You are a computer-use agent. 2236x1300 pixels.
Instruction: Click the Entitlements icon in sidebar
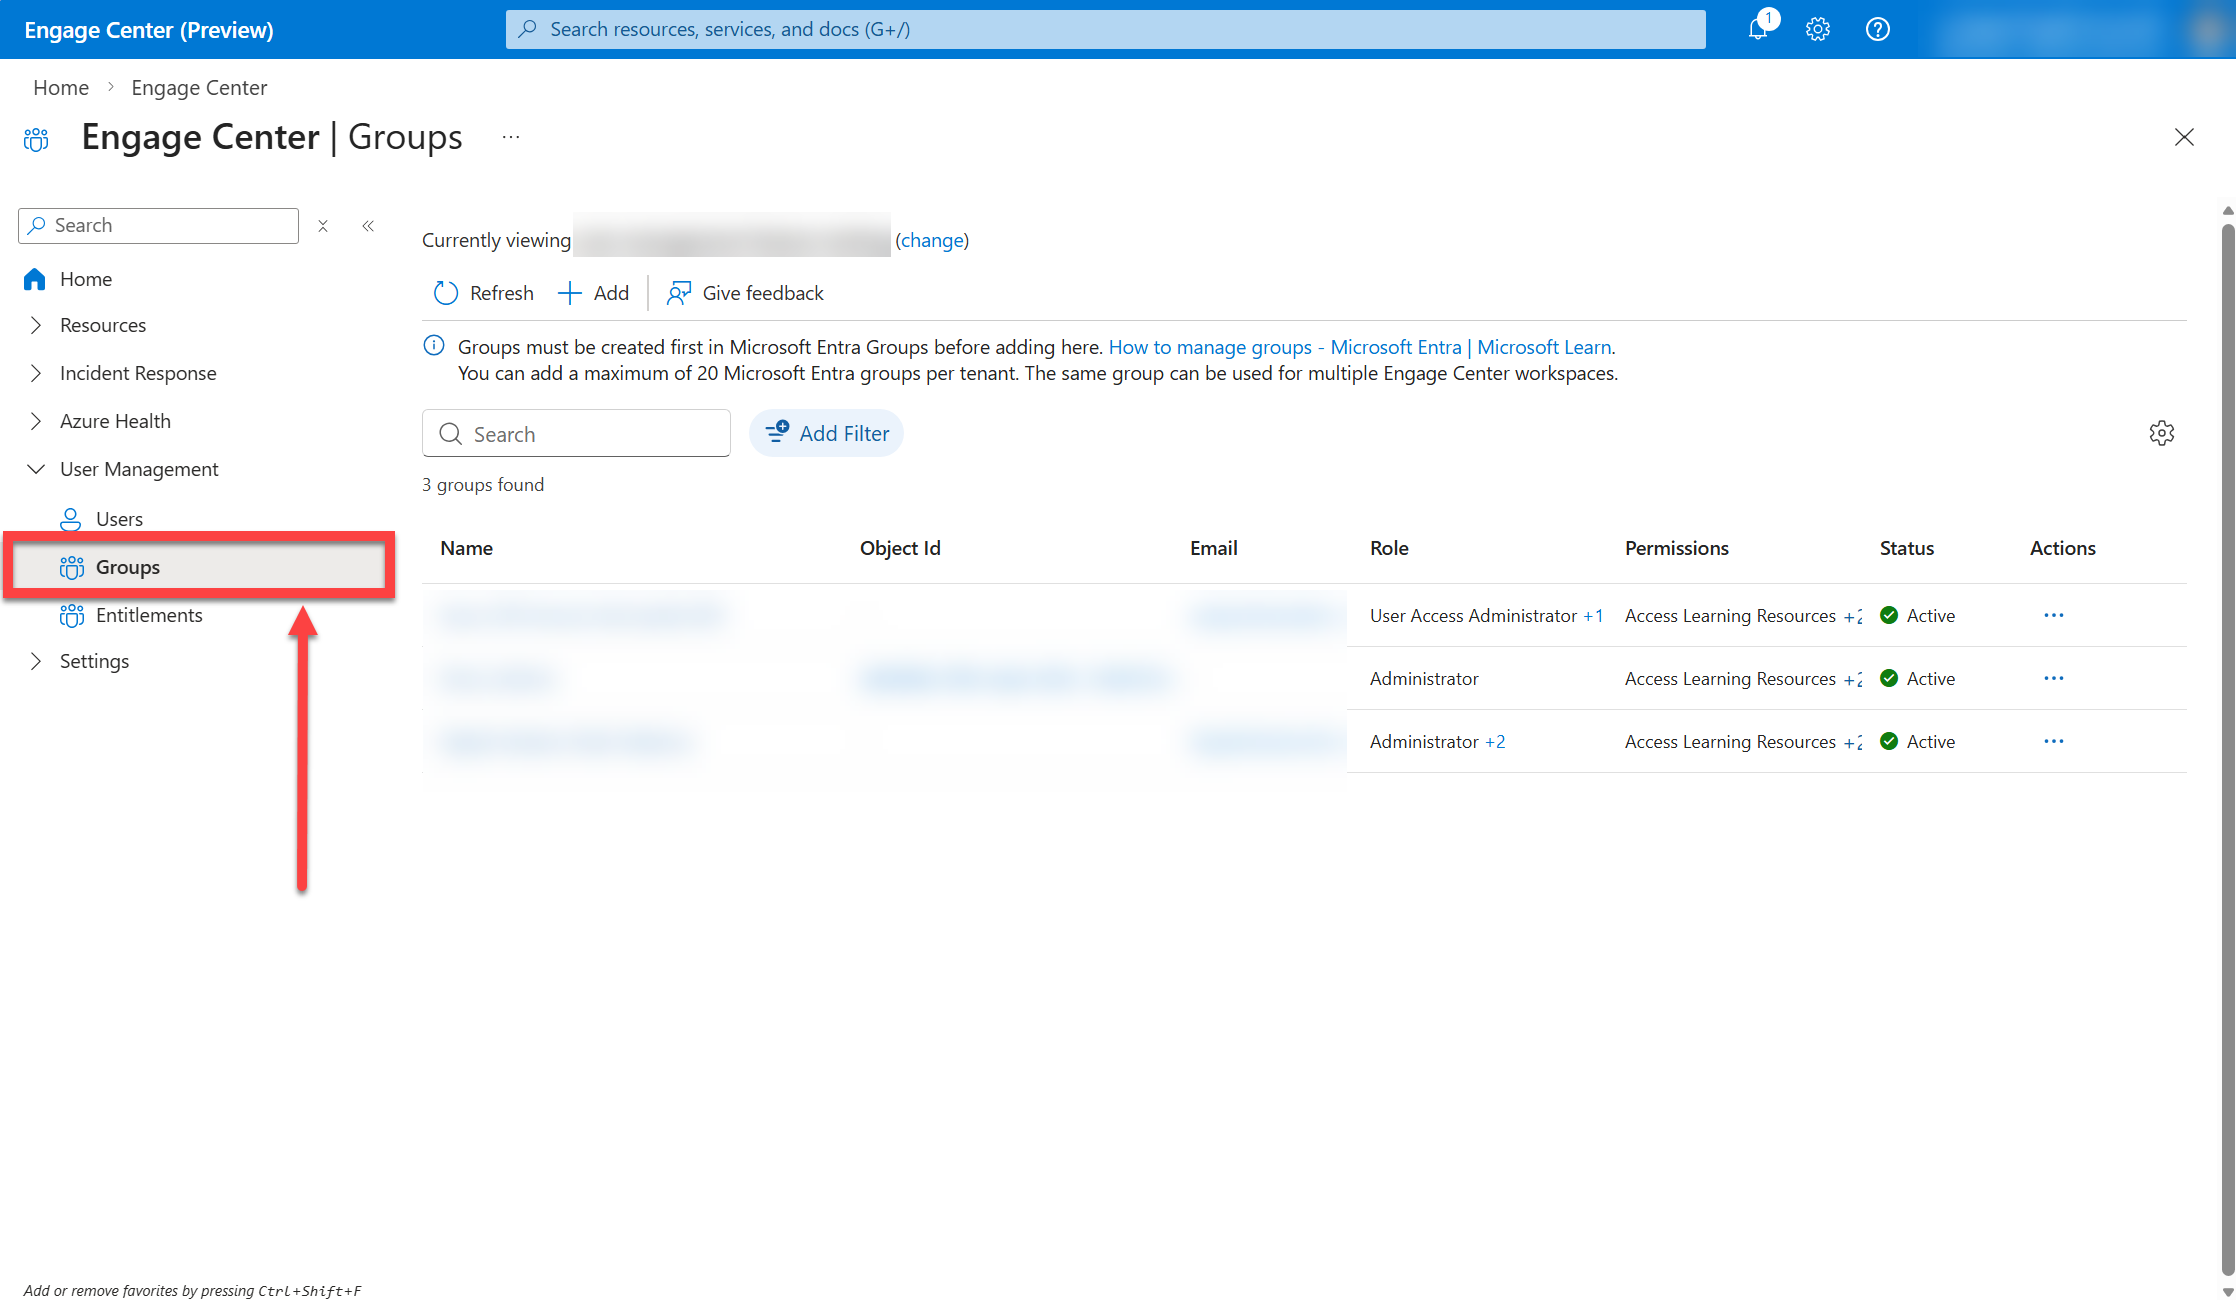pos(71,615)
